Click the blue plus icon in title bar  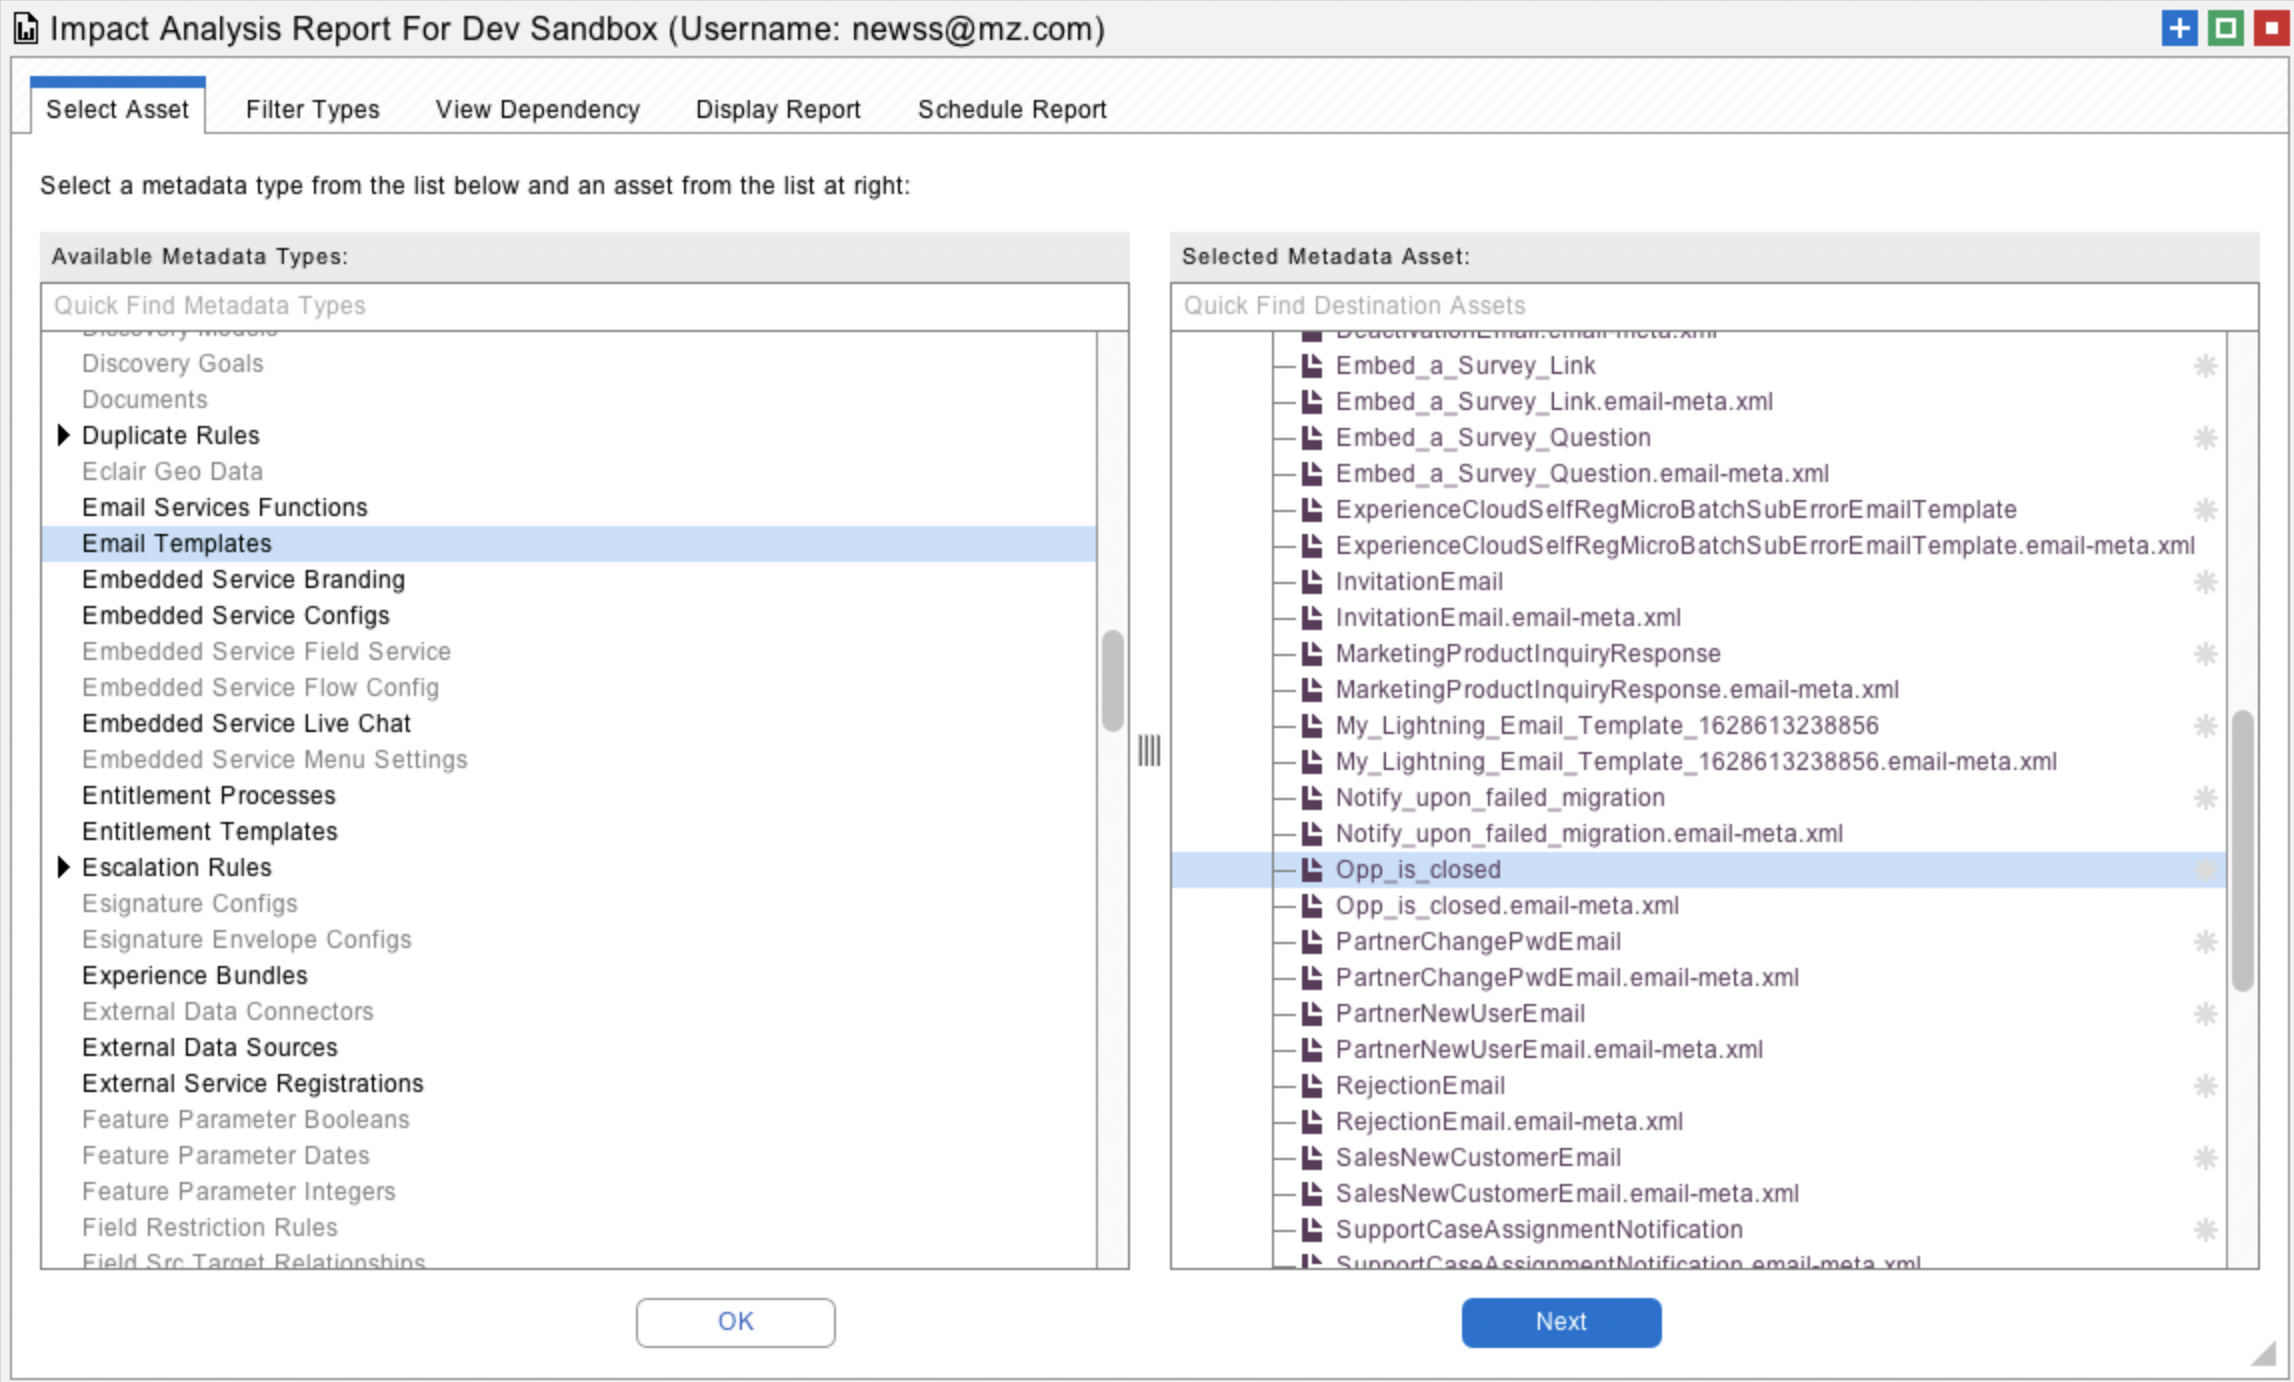(x=2179, y=28)
